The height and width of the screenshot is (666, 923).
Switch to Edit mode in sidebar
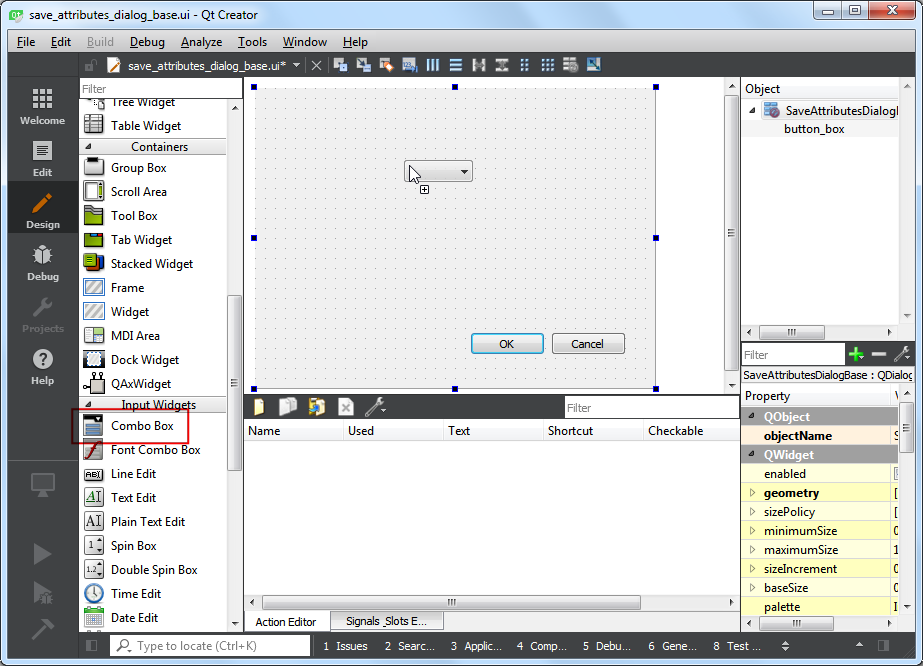coord(42,158)
